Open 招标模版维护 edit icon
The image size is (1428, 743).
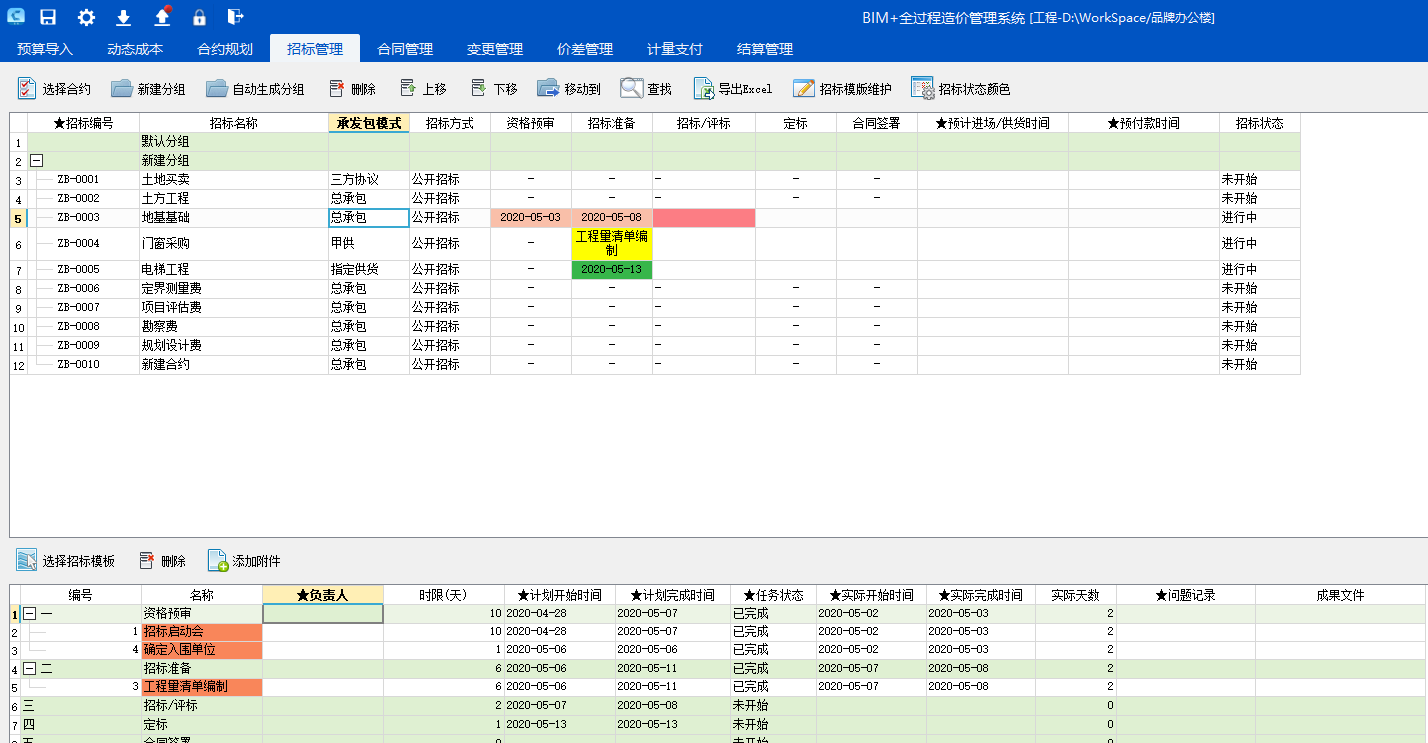pos(804,88)
